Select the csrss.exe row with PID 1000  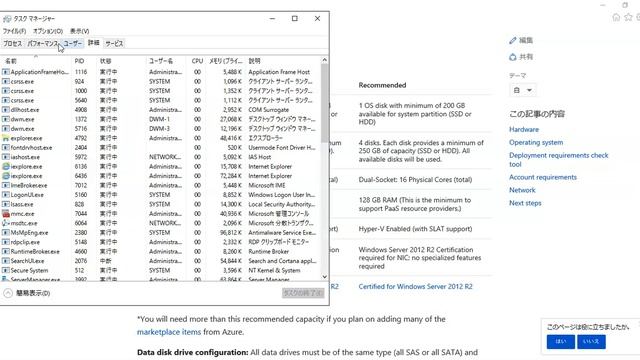click(x=161, y=91)
